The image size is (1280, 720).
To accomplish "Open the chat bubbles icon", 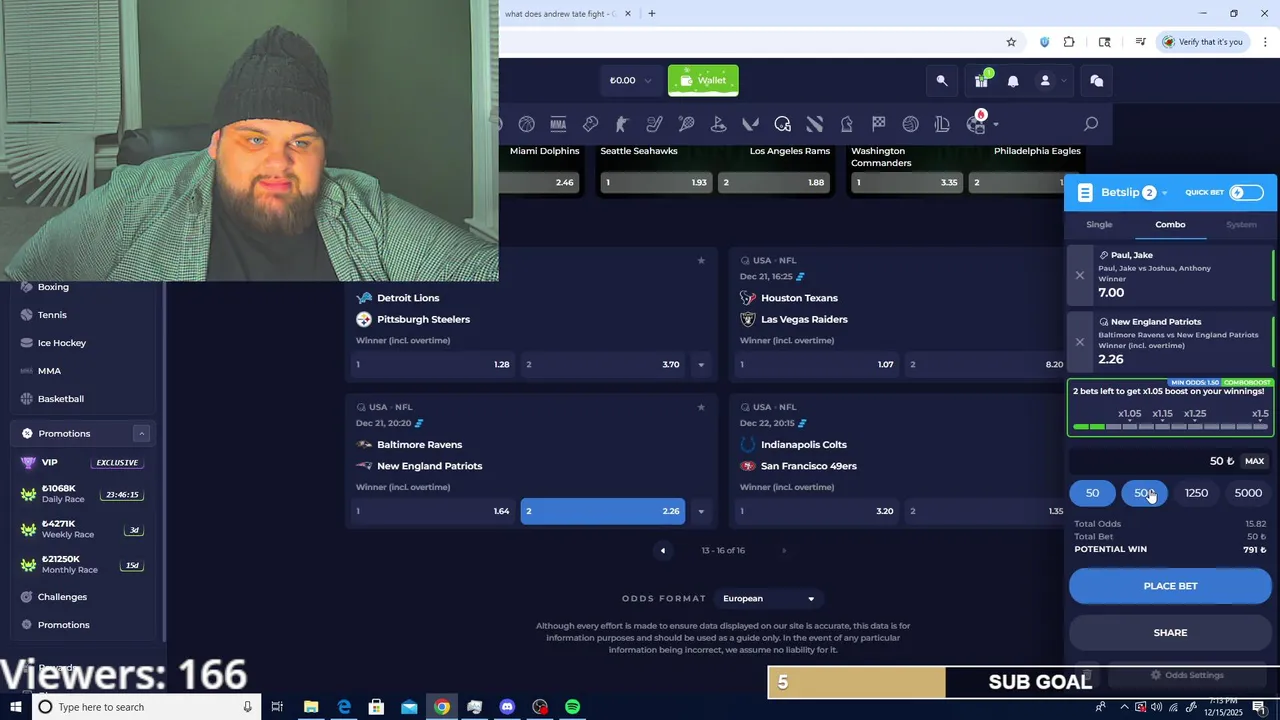I will point(1096,81).
